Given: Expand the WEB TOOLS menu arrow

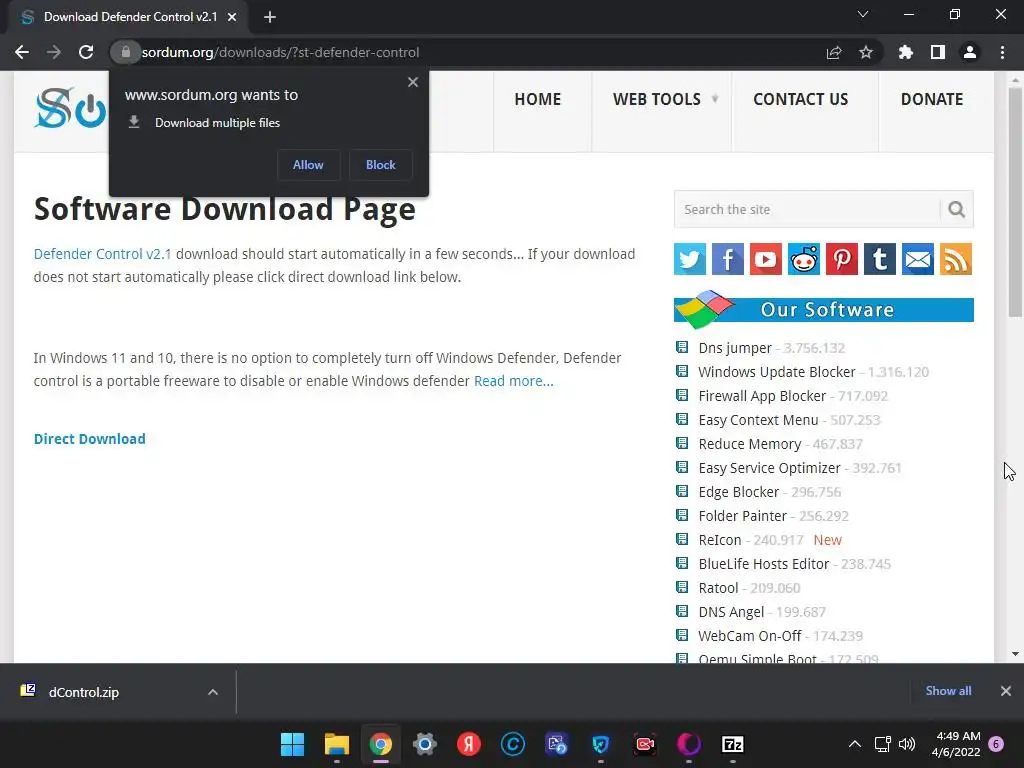Looking at the screenshot, I should tap(715, 99).
